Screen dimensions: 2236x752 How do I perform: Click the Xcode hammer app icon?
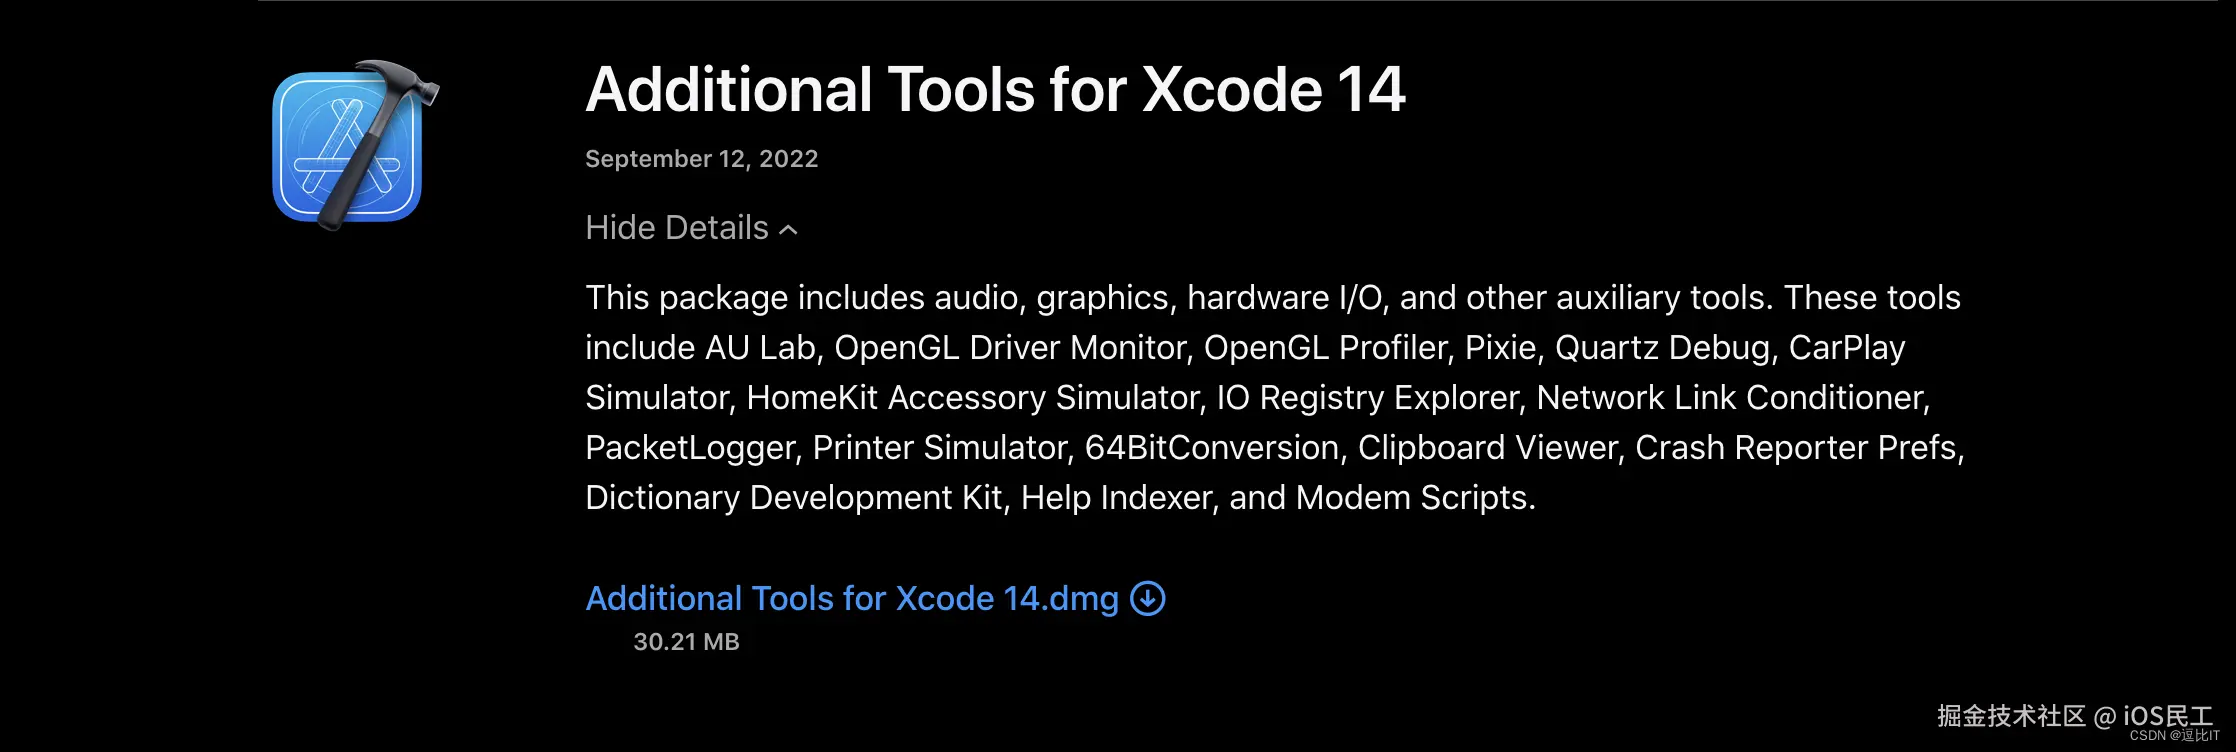coord(350,145)
